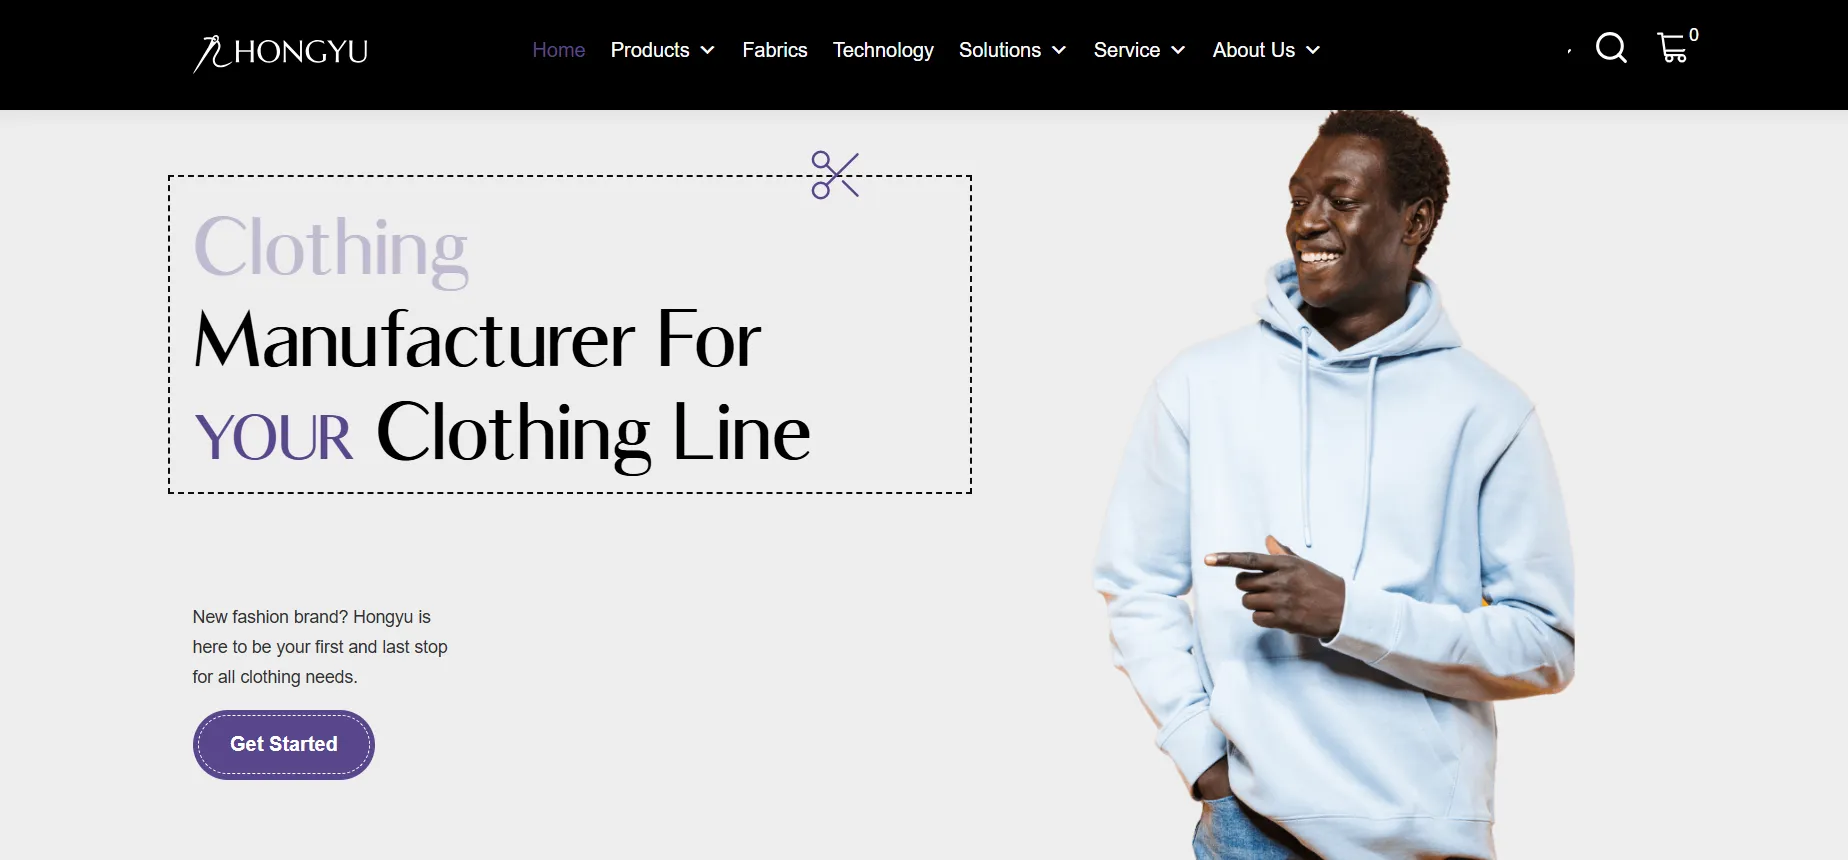Click the cart item count badge
Viewport: 1848px width, 860px height.
(1694, 35)
